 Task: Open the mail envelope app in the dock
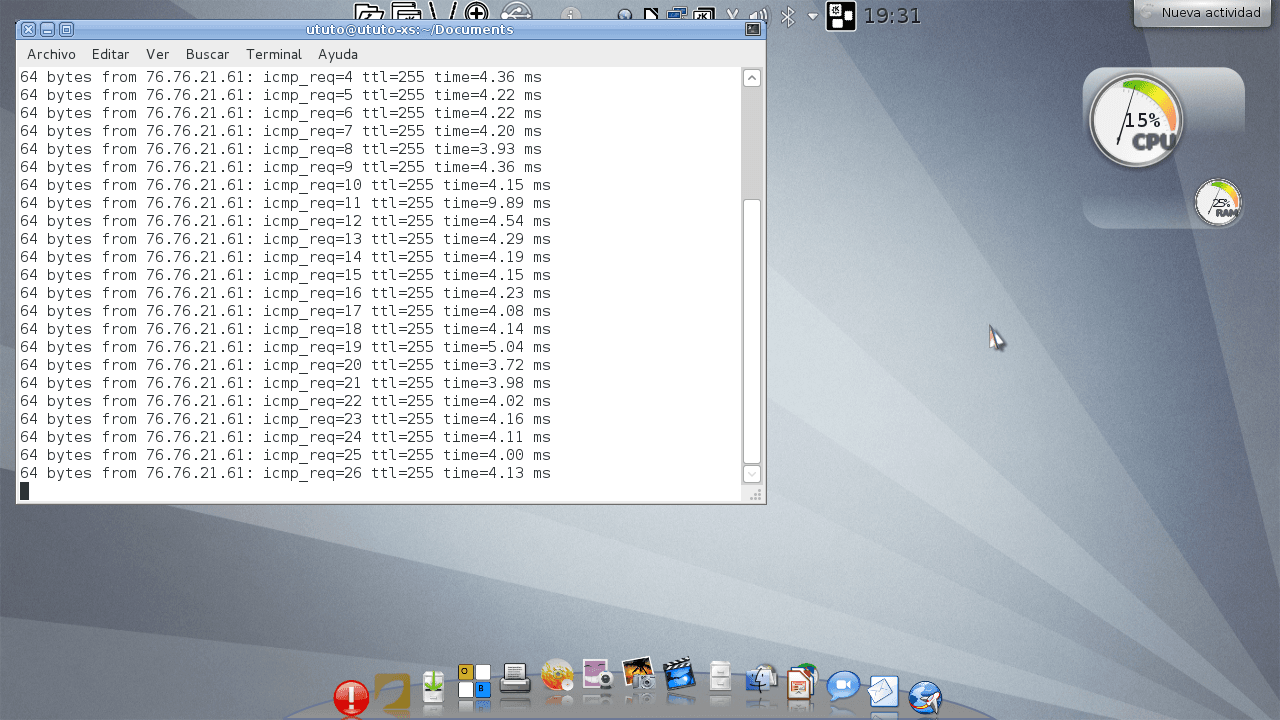pos(884,692)
